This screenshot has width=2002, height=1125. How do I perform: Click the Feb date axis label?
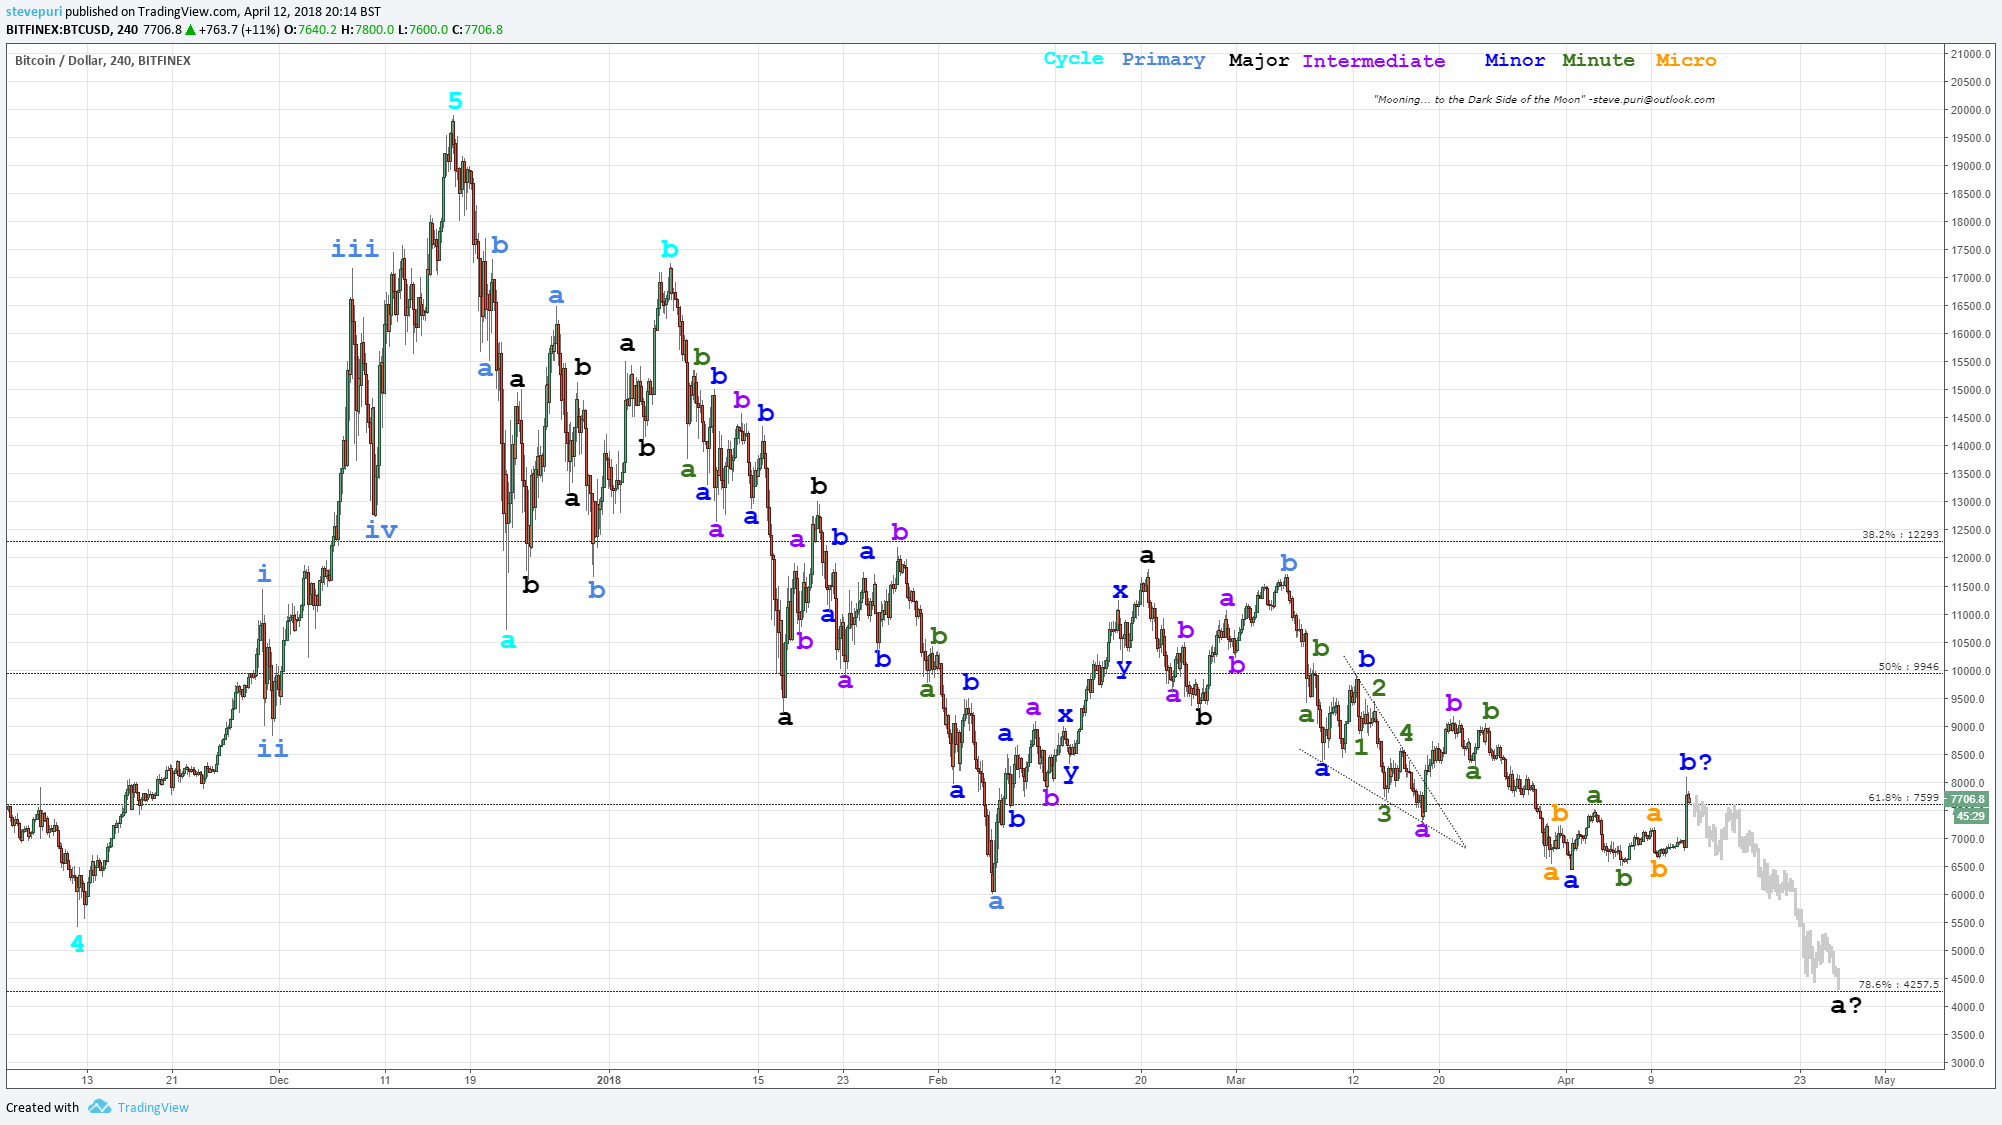click(937, 1080)
